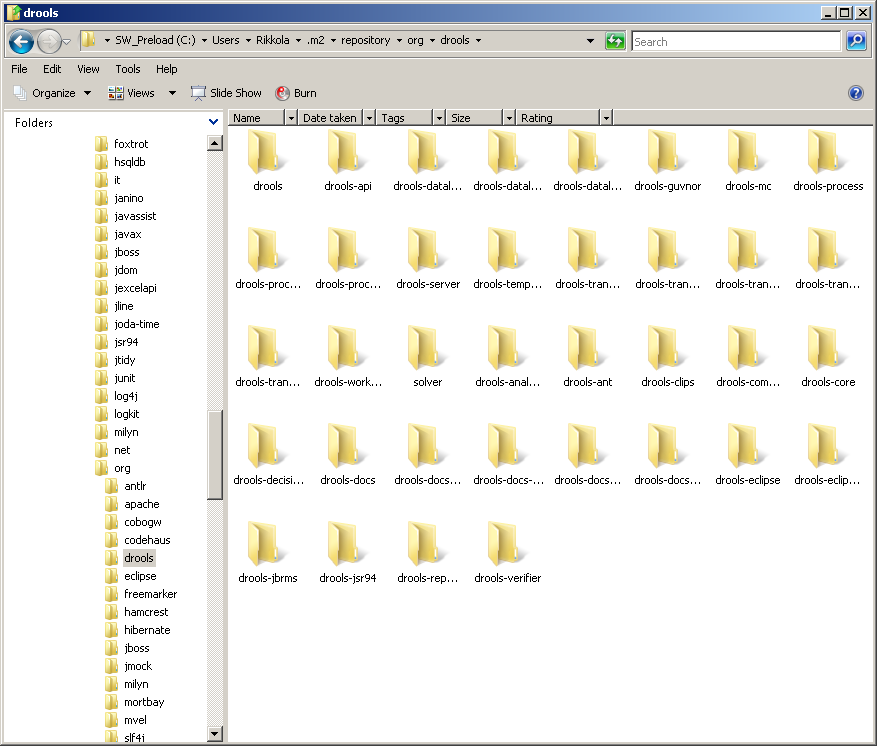877x746 pixels.
Task: Select the mortbay folder in tree
Action: (144, 702)
